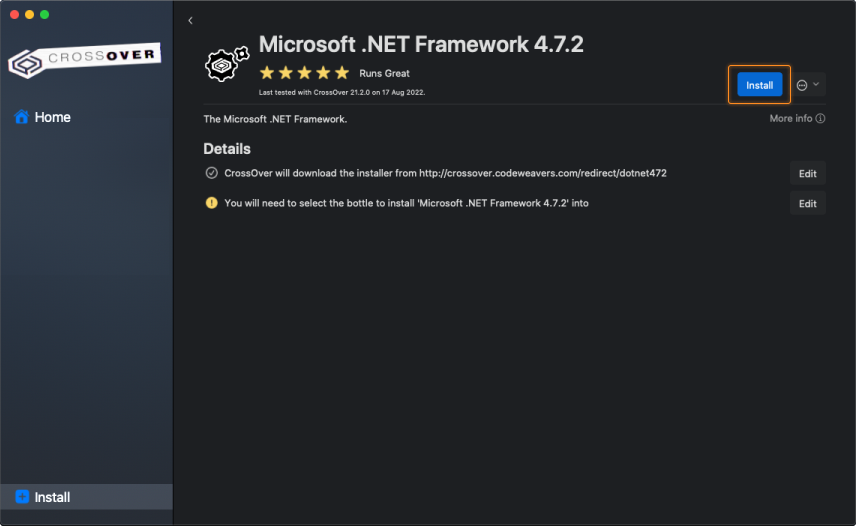
Task: Click the 'Microsoft .NET Framework 4.7.2' title
Action: pyautogui.click(x=421, y=44)
